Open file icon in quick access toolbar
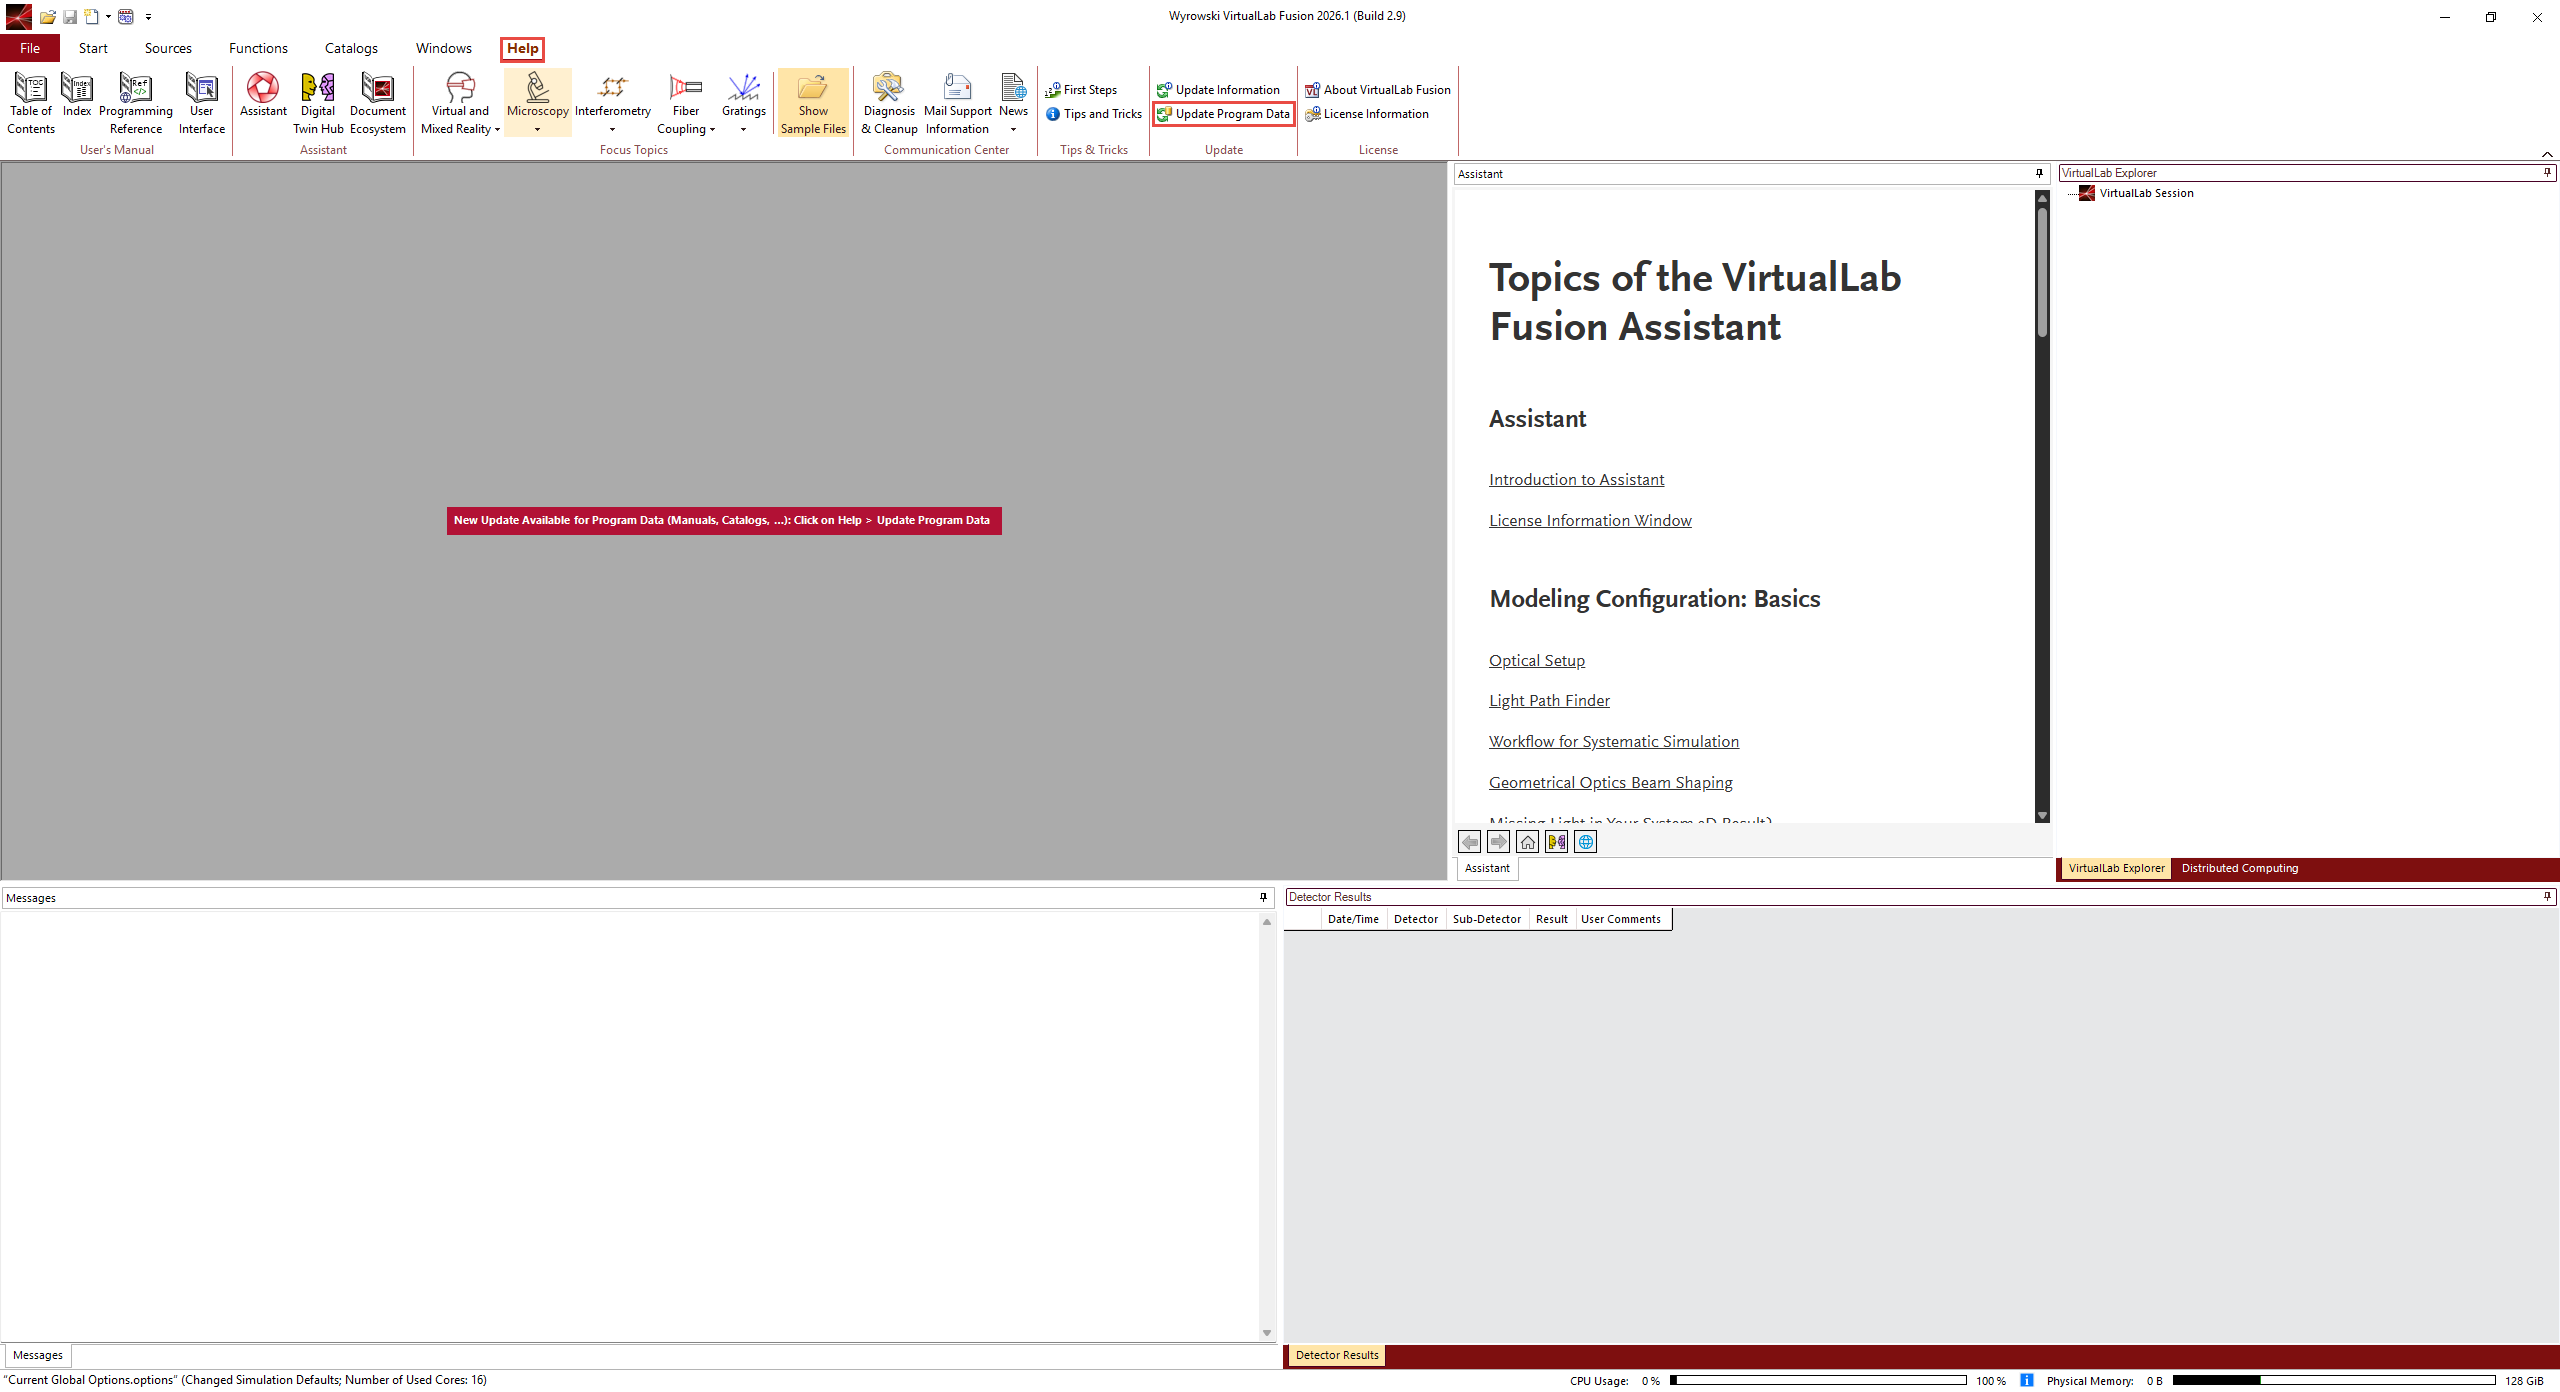 click(47, 17)
